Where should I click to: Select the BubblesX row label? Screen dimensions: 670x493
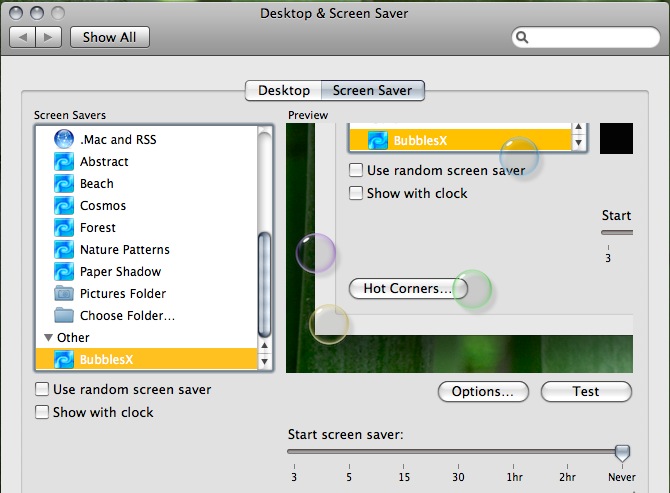(x=106, y=359)
